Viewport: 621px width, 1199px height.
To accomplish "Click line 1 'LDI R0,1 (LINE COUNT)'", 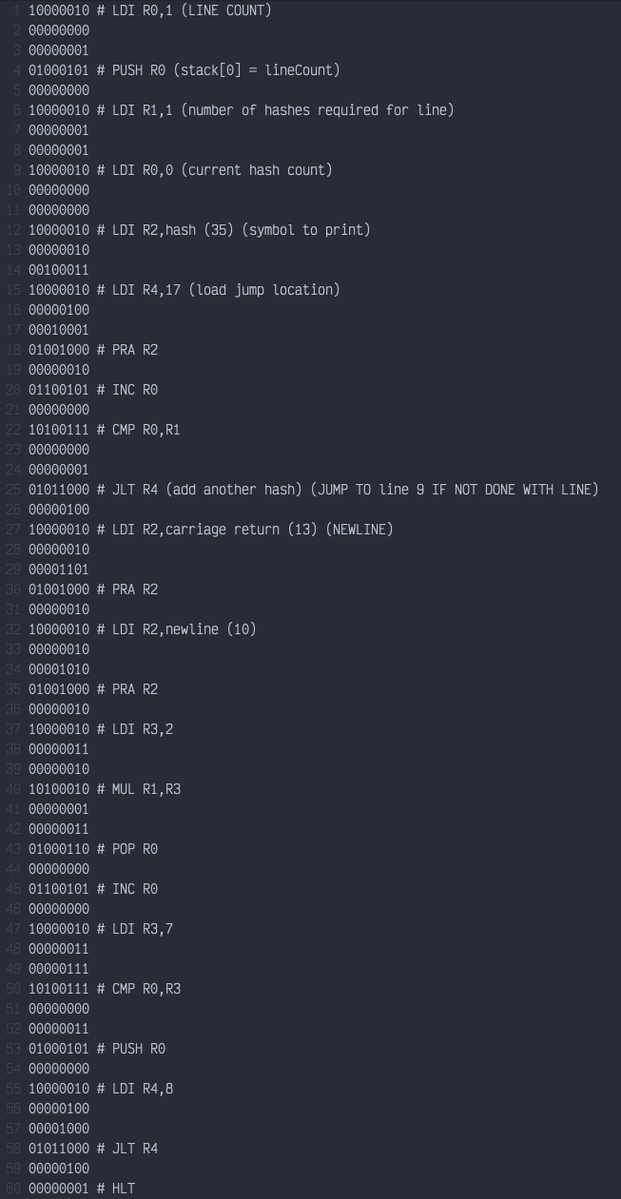I will (150, 10).
